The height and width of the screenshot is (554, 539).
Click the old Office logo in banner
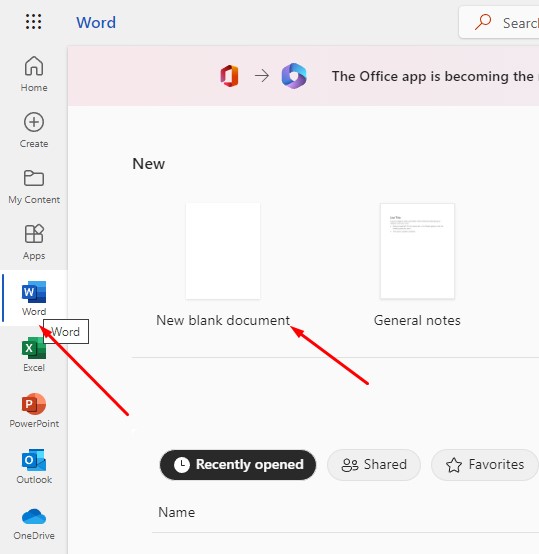click(x=229, y=76)
